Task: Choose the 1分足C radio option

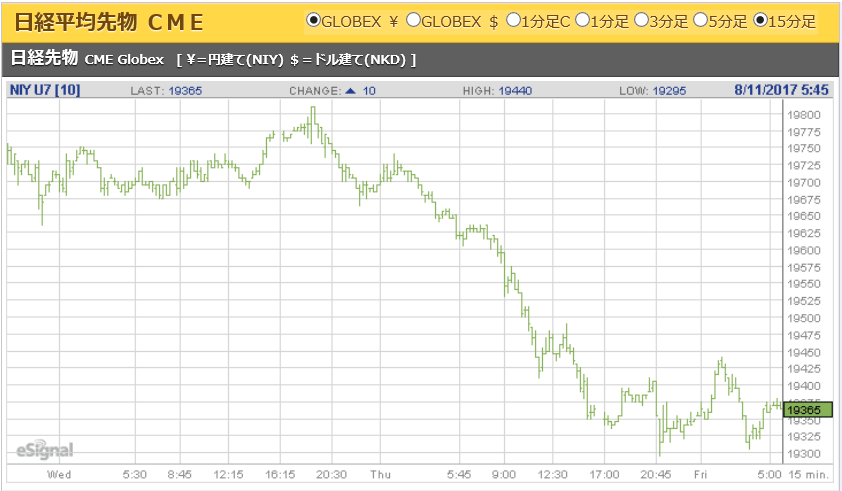Action: point(513,20)
